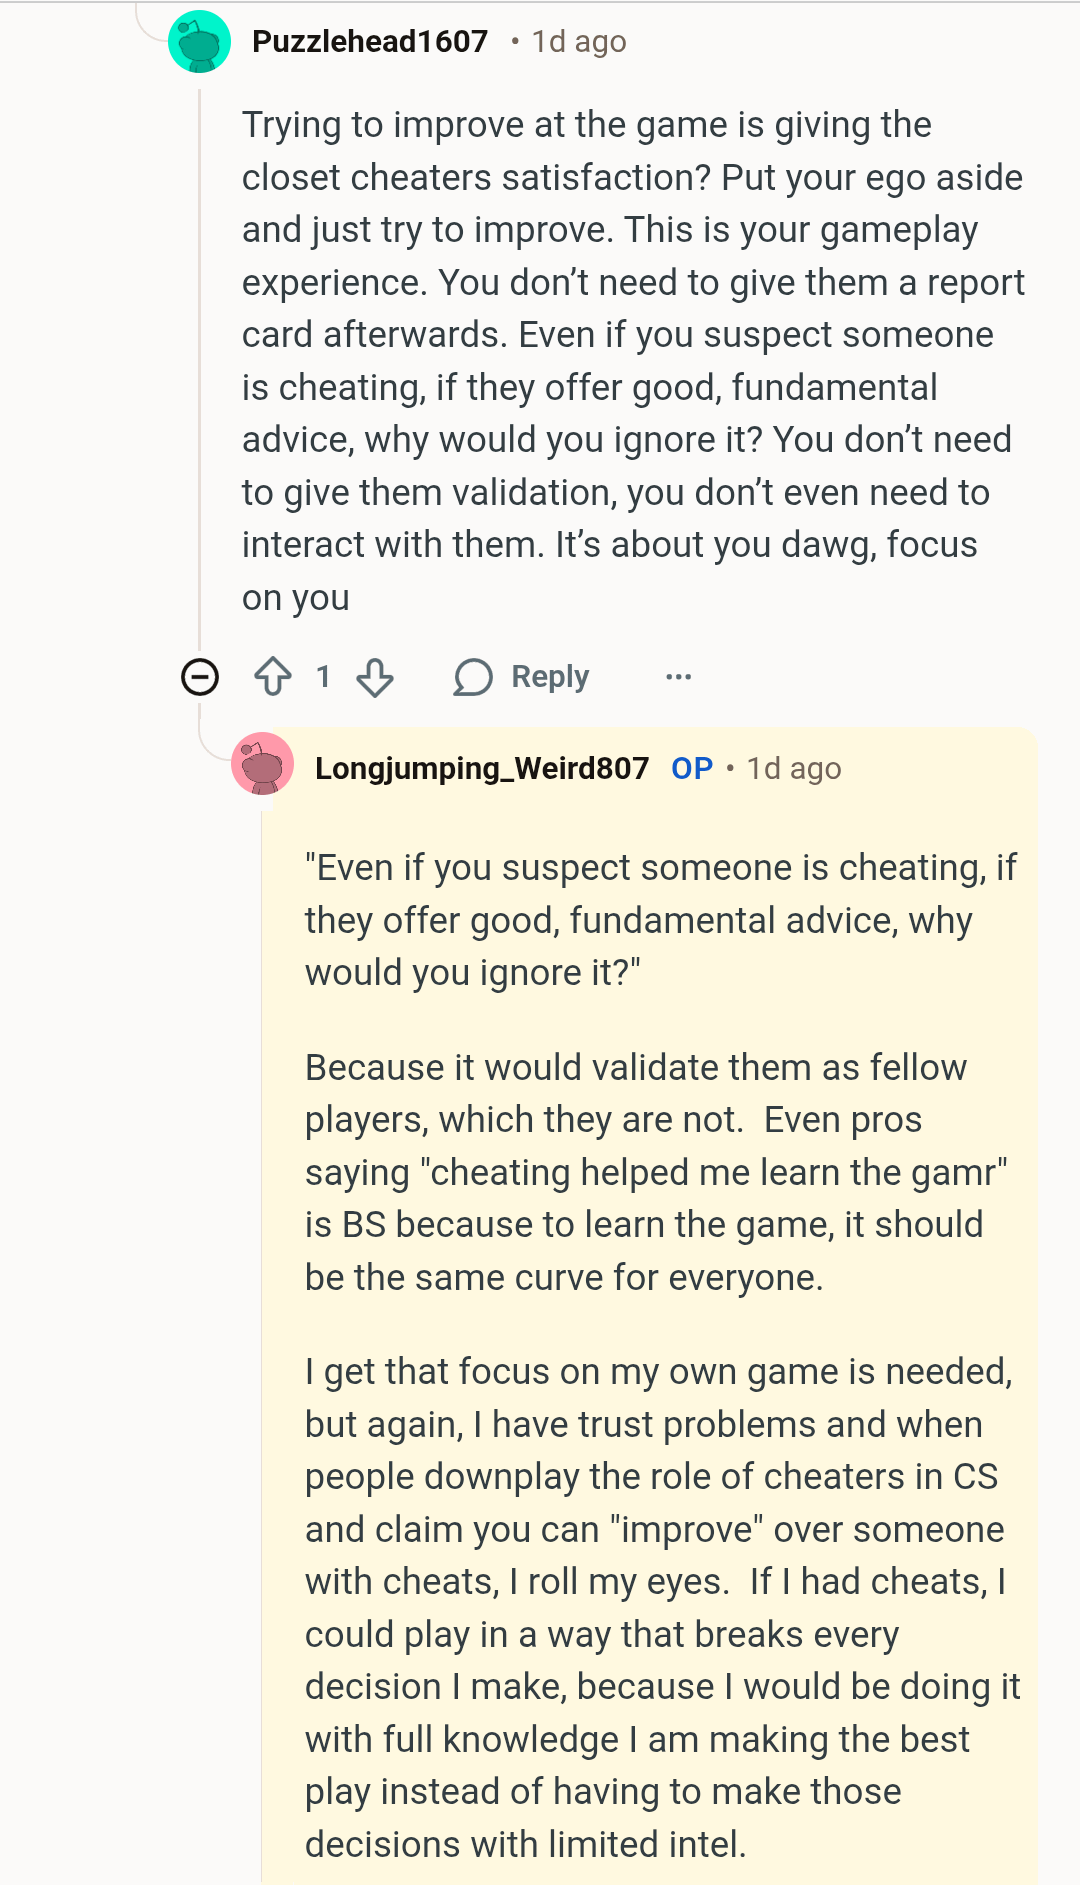
Task: Click the "1d ago" timestamp on OP's reply
Action: pos(794,769)
